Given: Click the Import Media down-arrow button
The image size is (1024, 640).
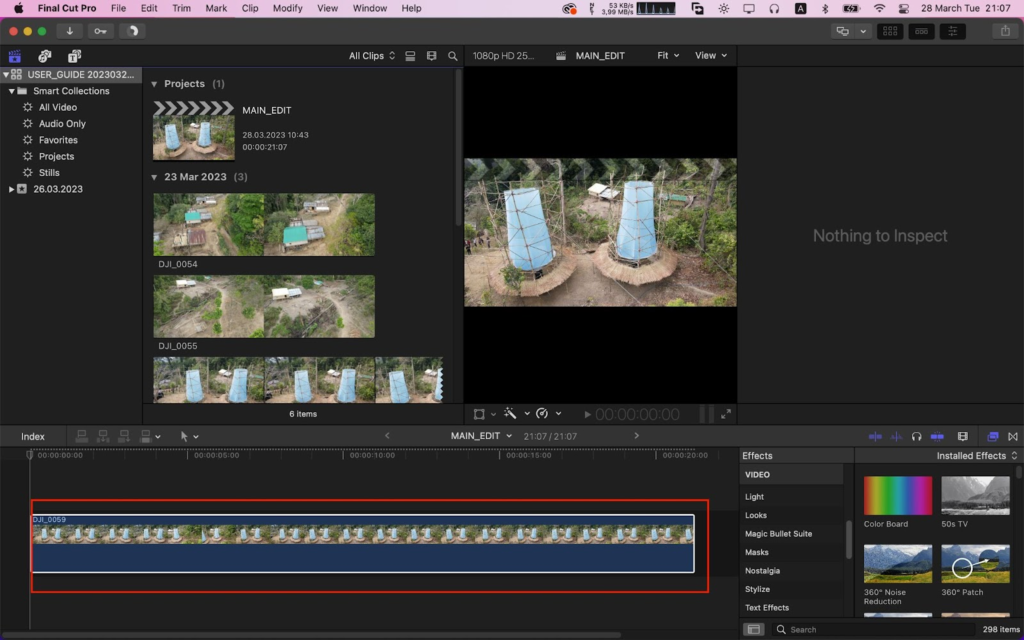Looking at the screenshot, I should point(69,31).
